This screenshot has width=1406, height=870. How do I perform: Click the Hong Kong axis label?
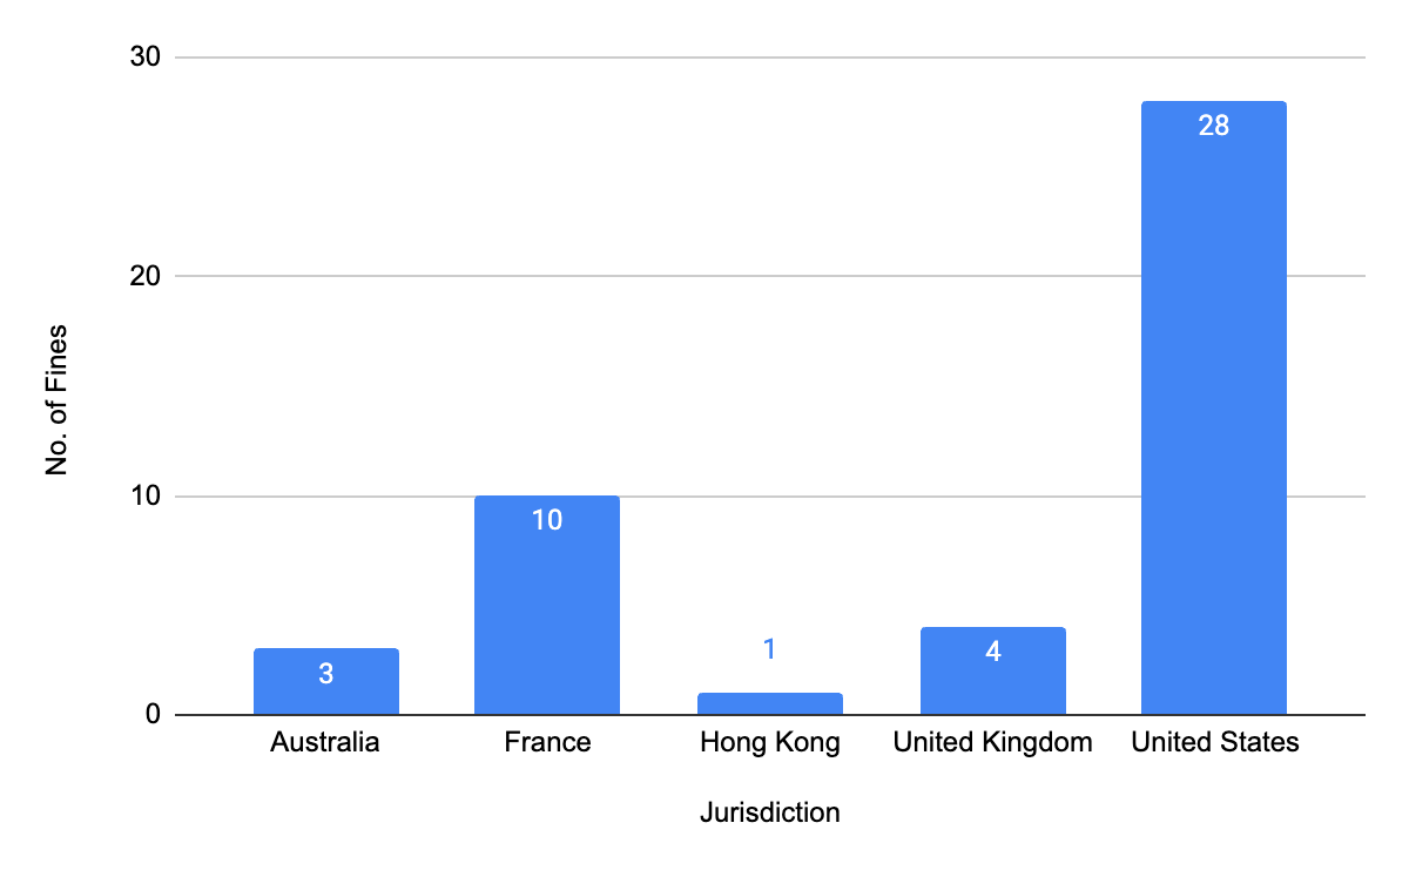pyautogui.click(x=770, y=743)
